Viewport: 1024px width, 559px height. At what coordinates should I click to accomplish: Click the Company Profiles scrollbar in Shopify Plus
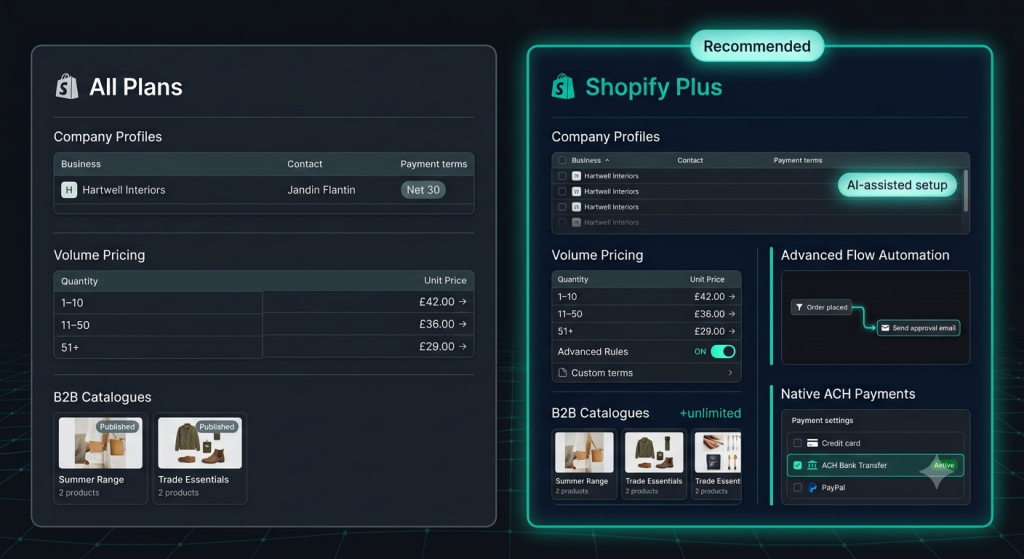pyautogui.click(x=966, y=191)
